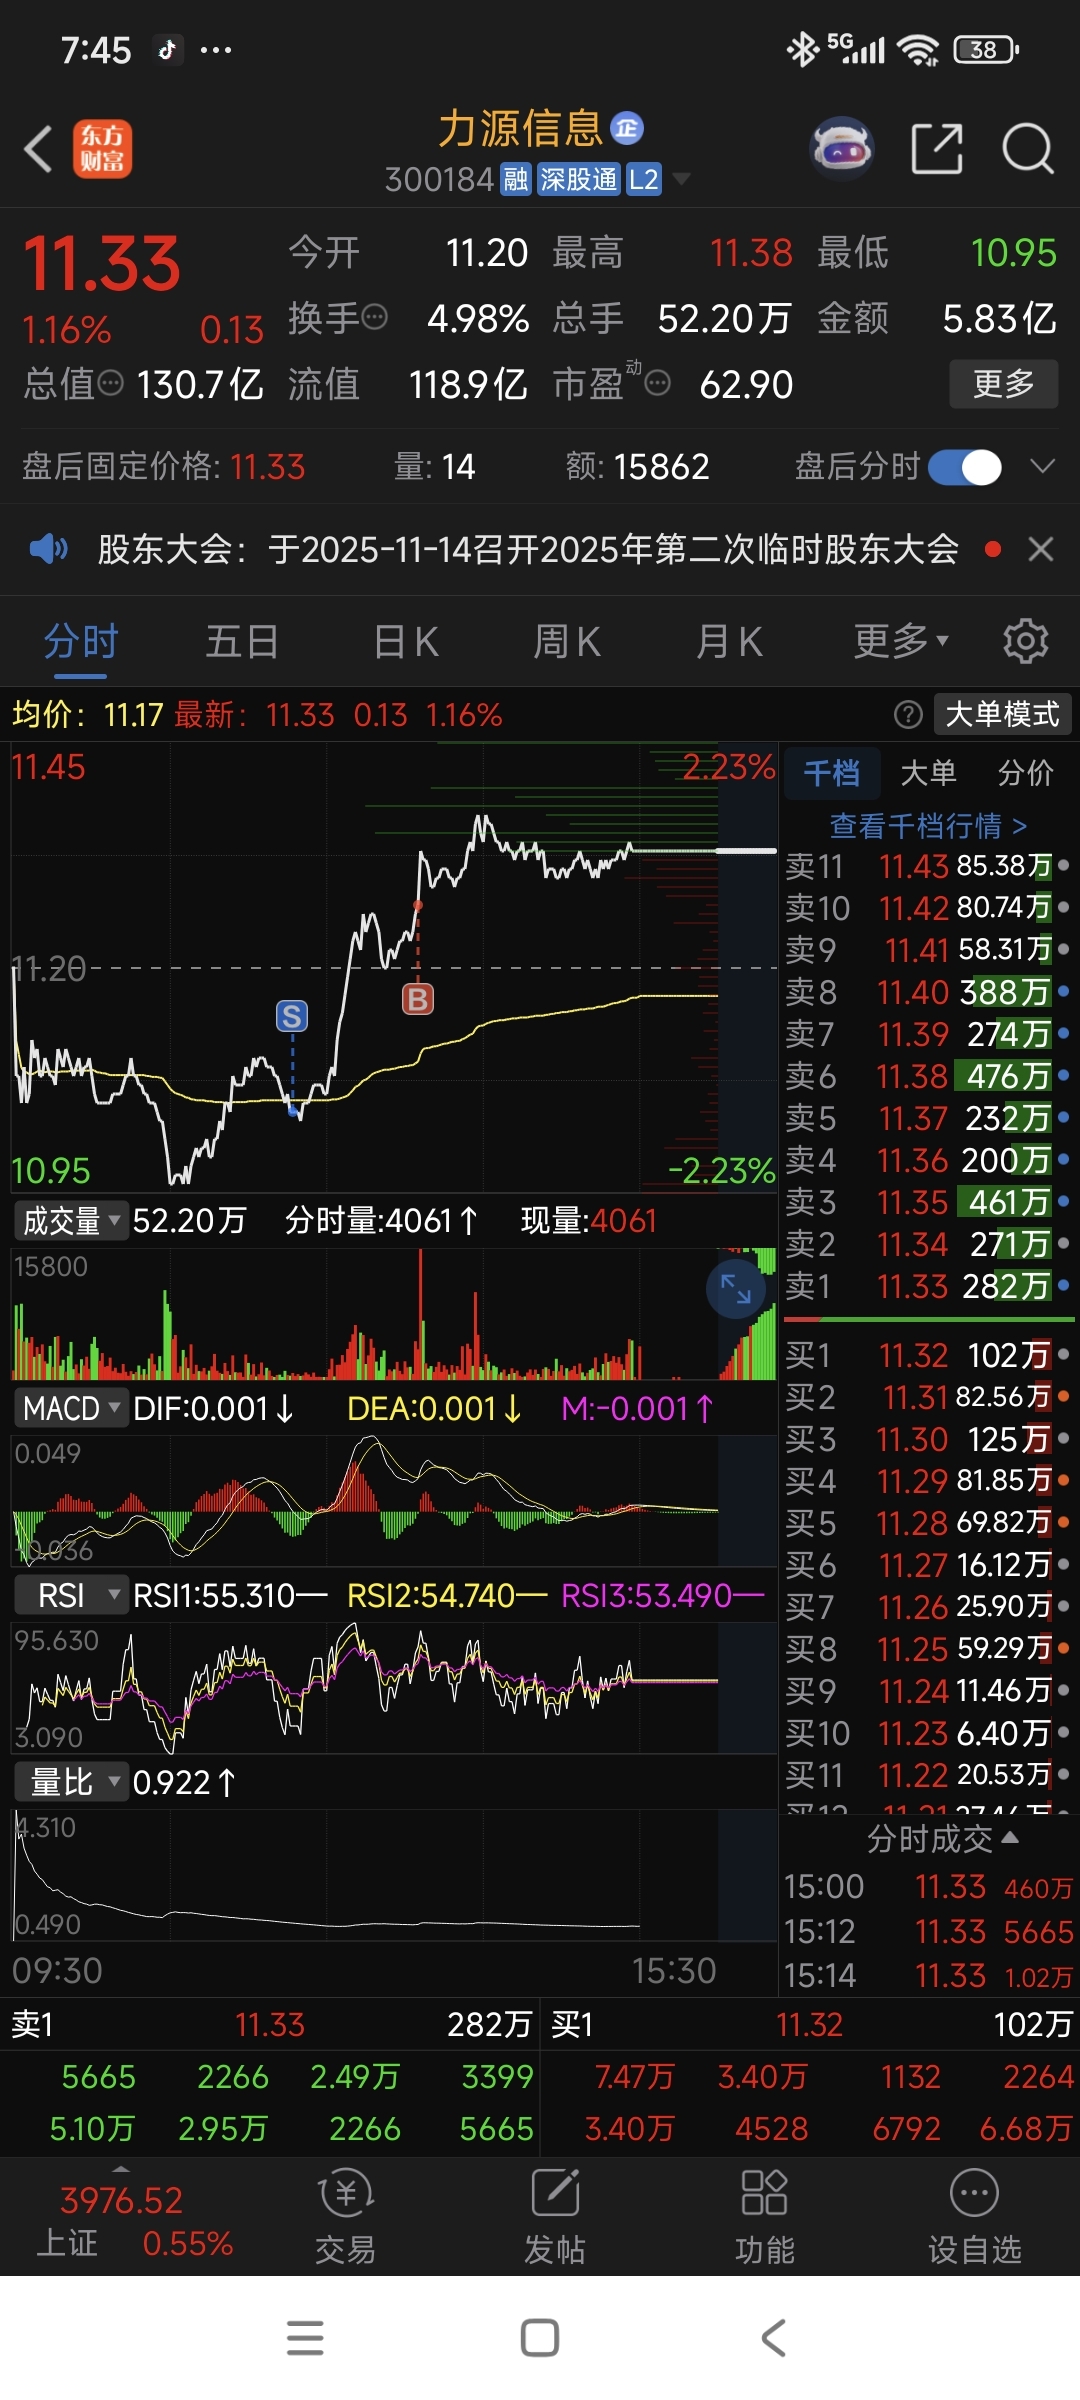The width and height of the screenshot is (1080, 2400).
Task: Toggle the 盘后分时 switch
Action: [x=965, y=467]
